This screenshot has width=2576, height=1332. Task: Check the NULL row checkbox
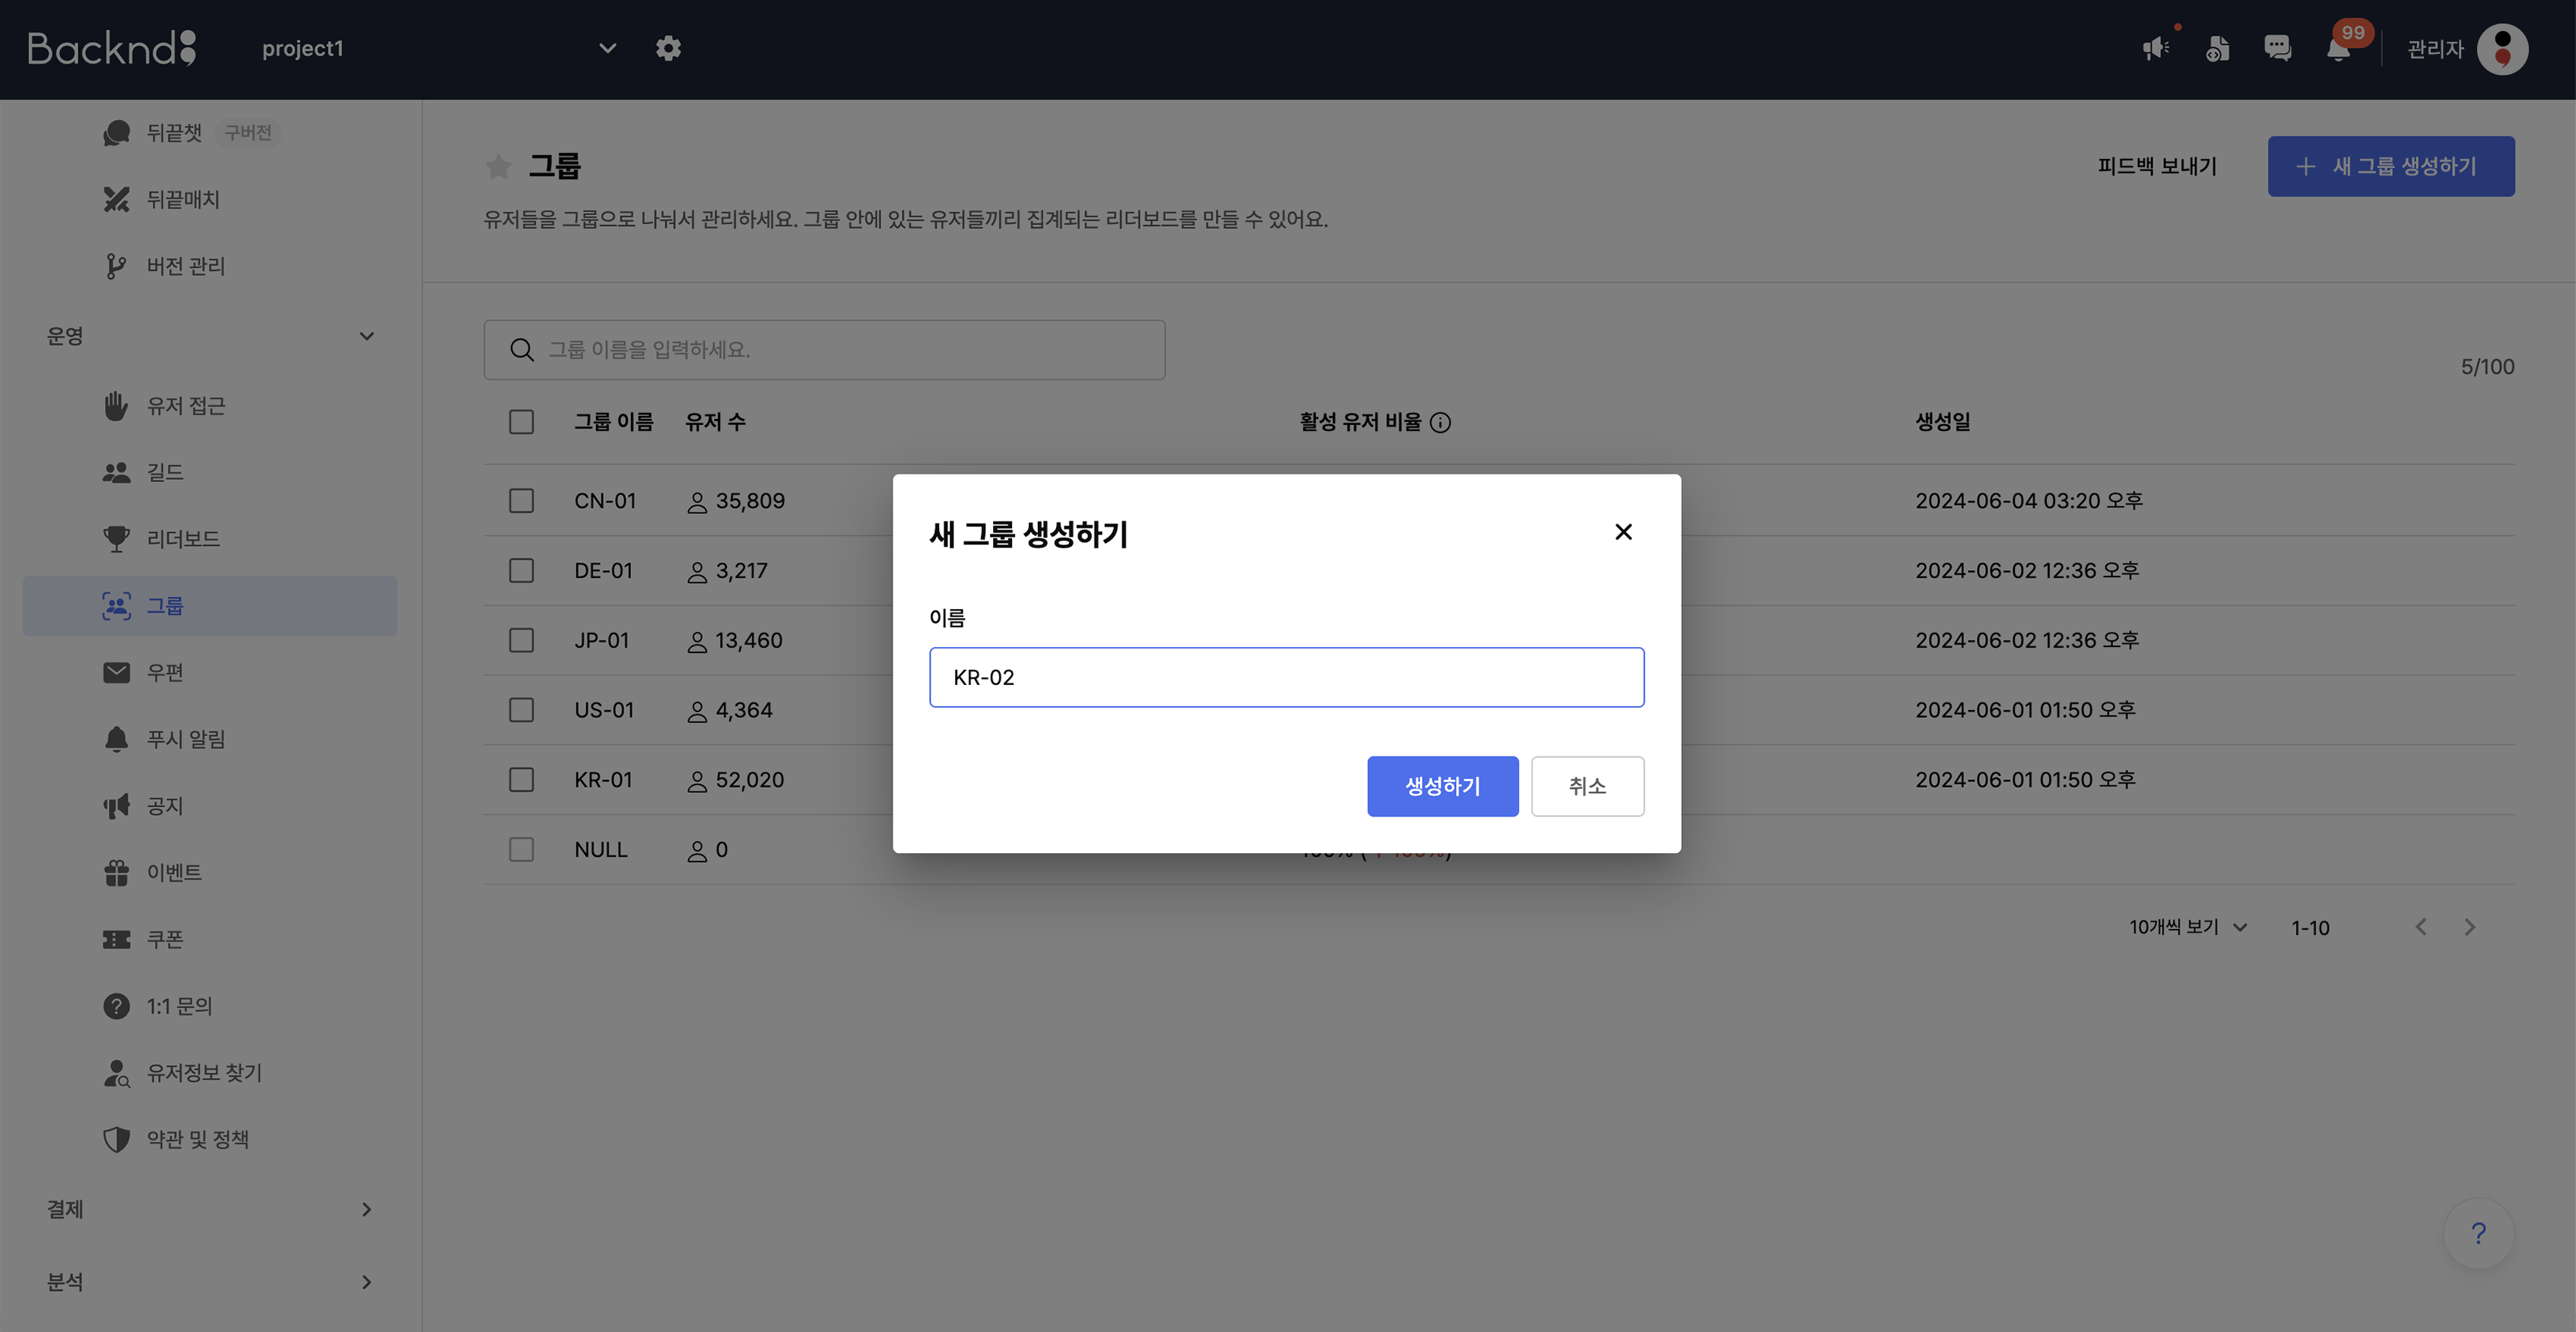521,849
